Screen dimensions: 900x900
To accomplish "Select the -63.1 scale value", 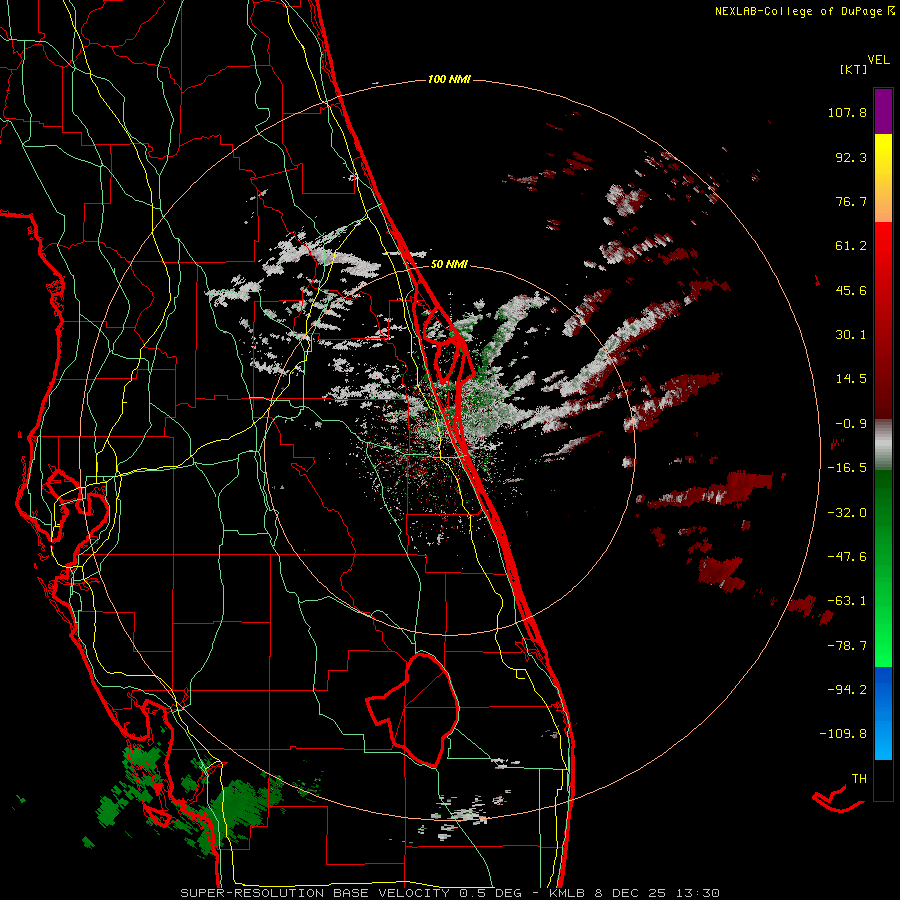I will (x=847, y=601).
